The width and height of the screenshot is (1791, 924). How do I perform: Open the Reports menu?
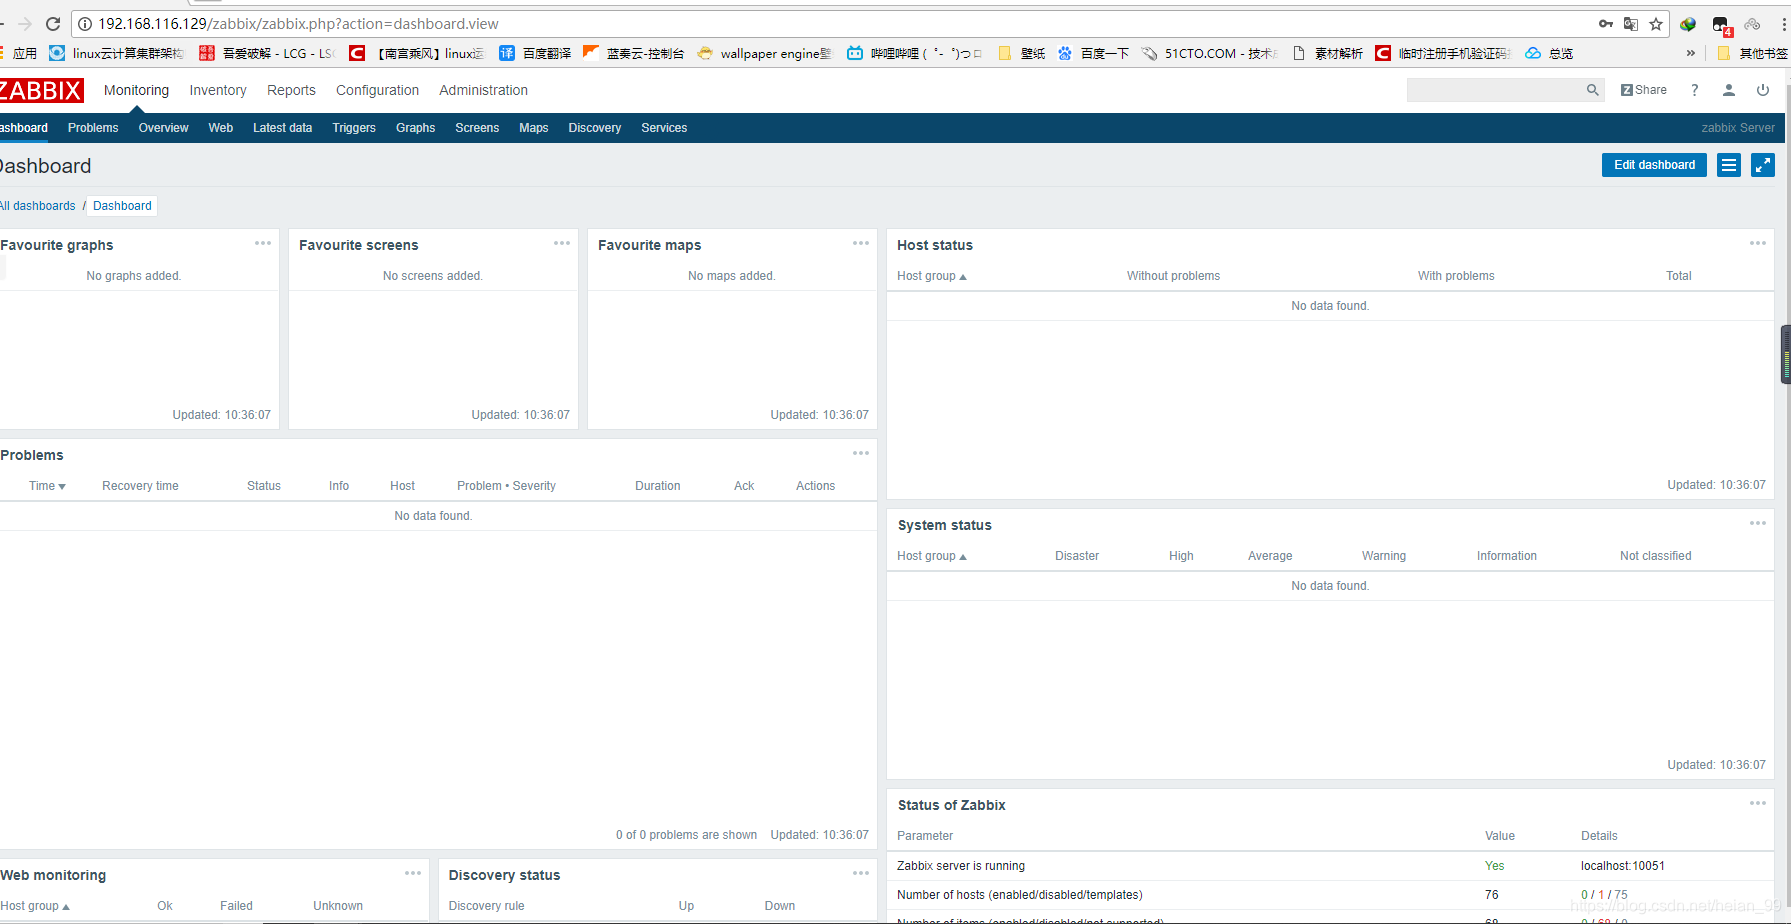point(291,90)
